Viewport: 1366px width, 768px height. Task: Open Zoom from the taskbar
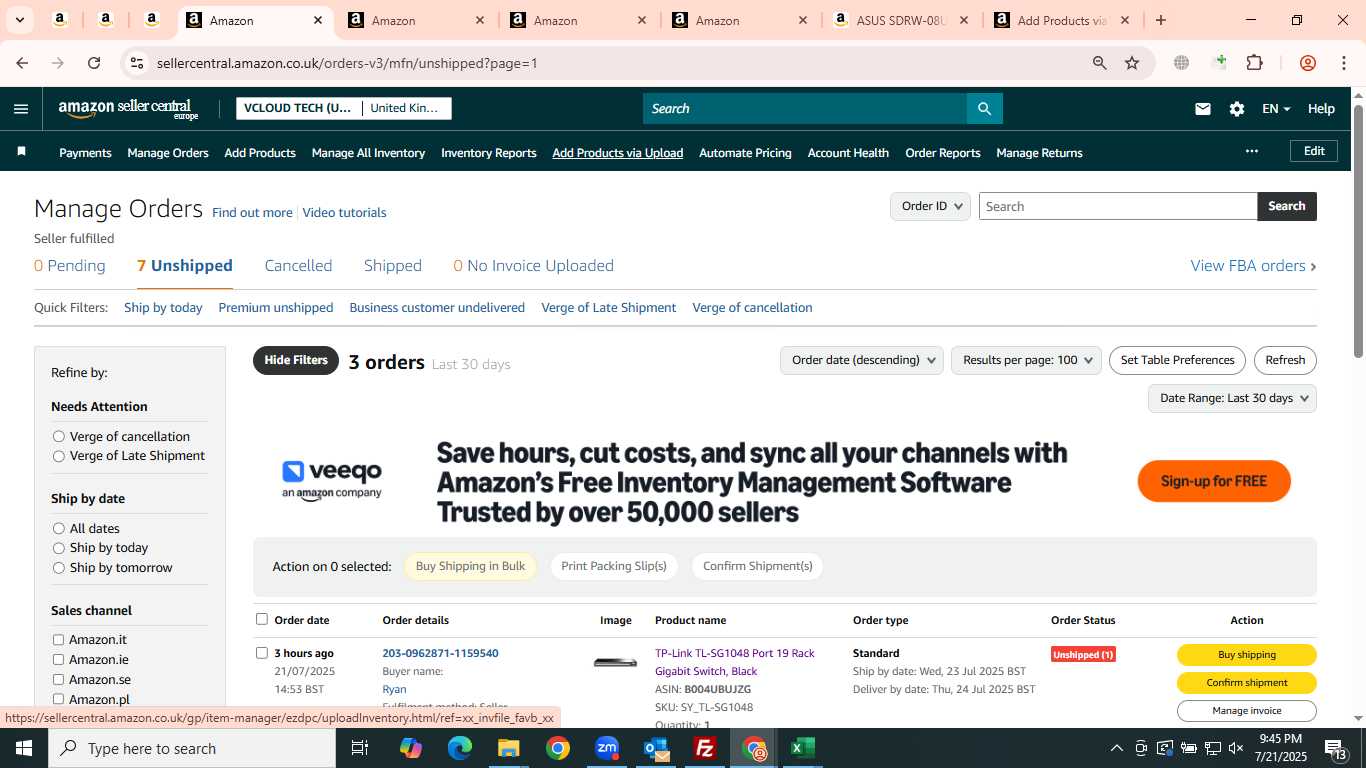[607, 748]
